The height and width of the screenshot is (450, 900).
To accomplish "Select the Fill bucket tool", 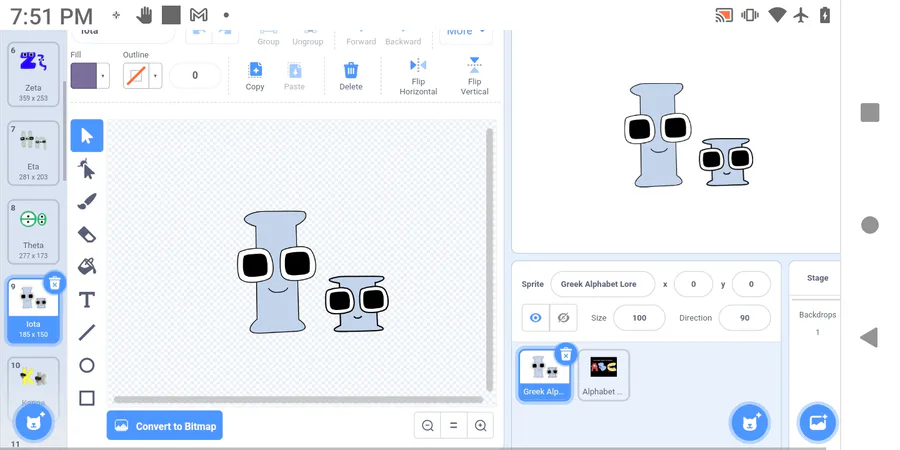I will [x=87, y=266].
